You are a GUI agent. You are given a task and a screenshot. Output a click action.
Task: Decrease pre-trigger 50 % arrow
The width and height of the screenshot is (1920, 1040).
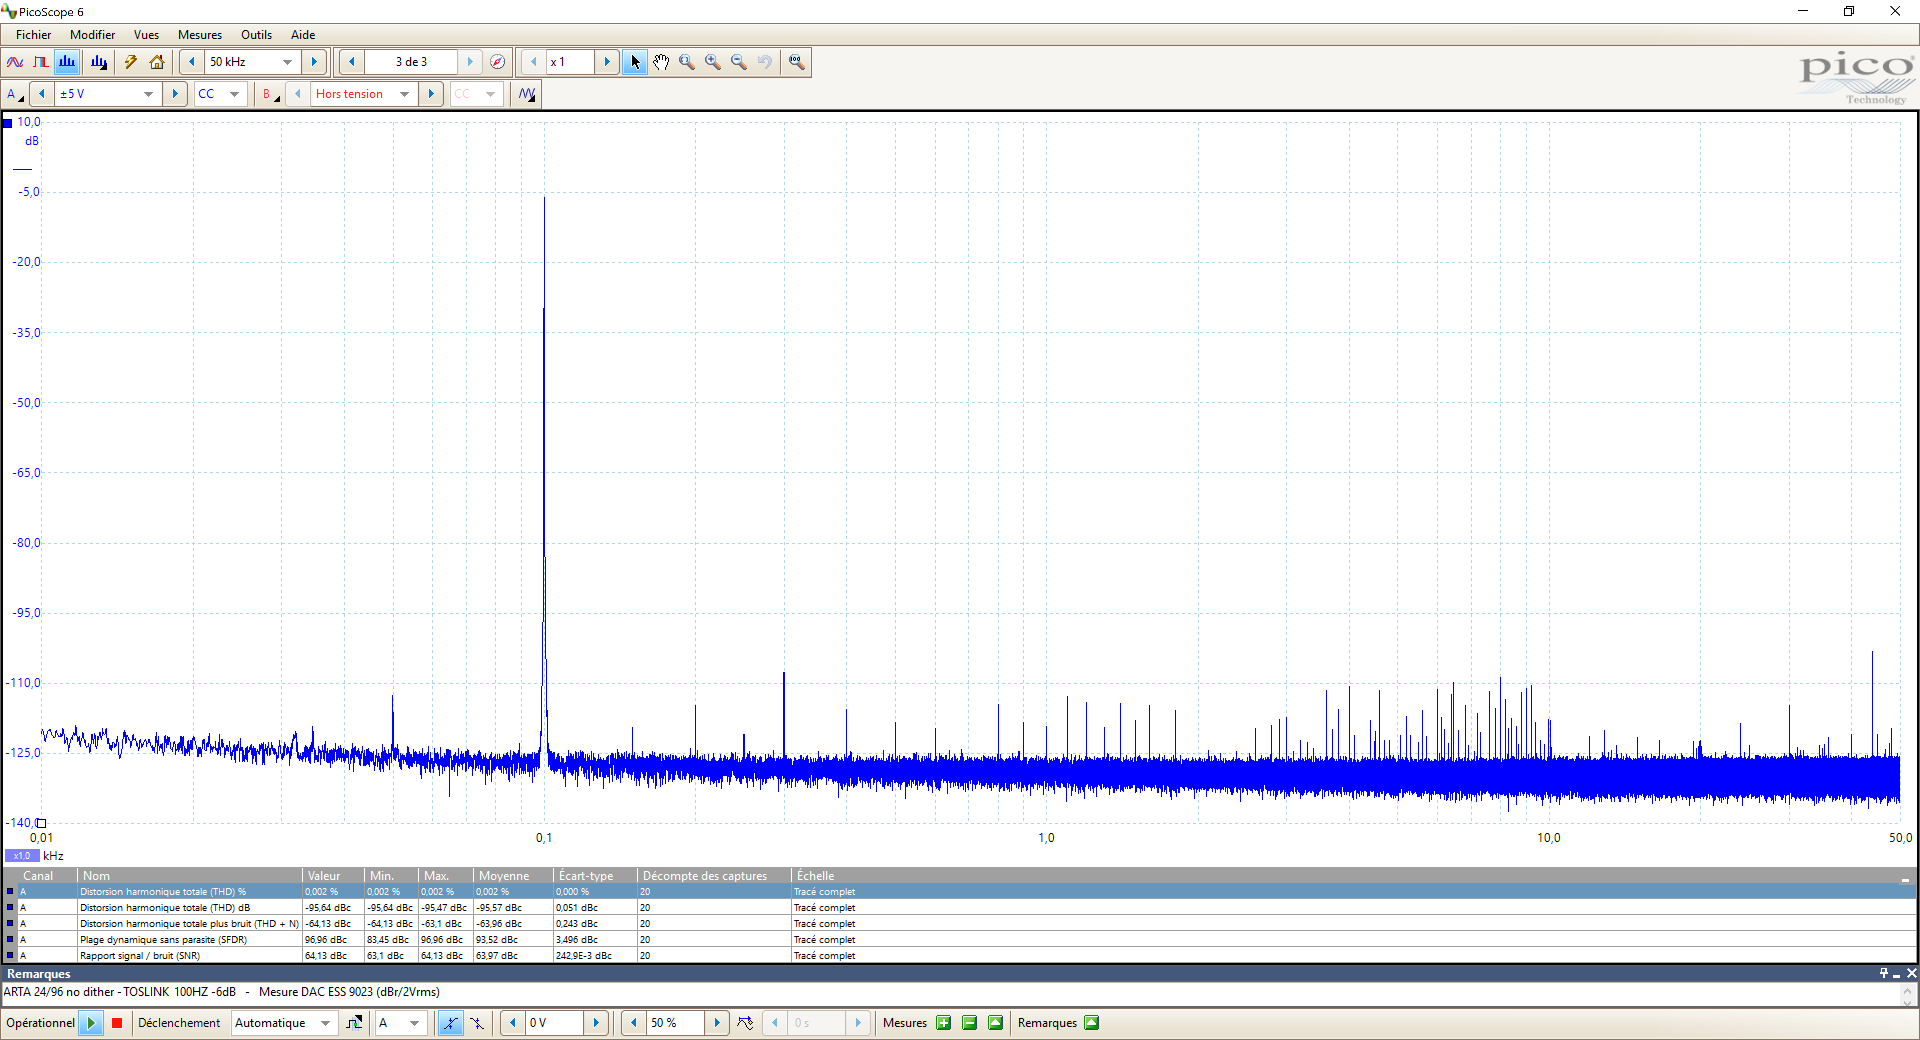(634, 1023)
